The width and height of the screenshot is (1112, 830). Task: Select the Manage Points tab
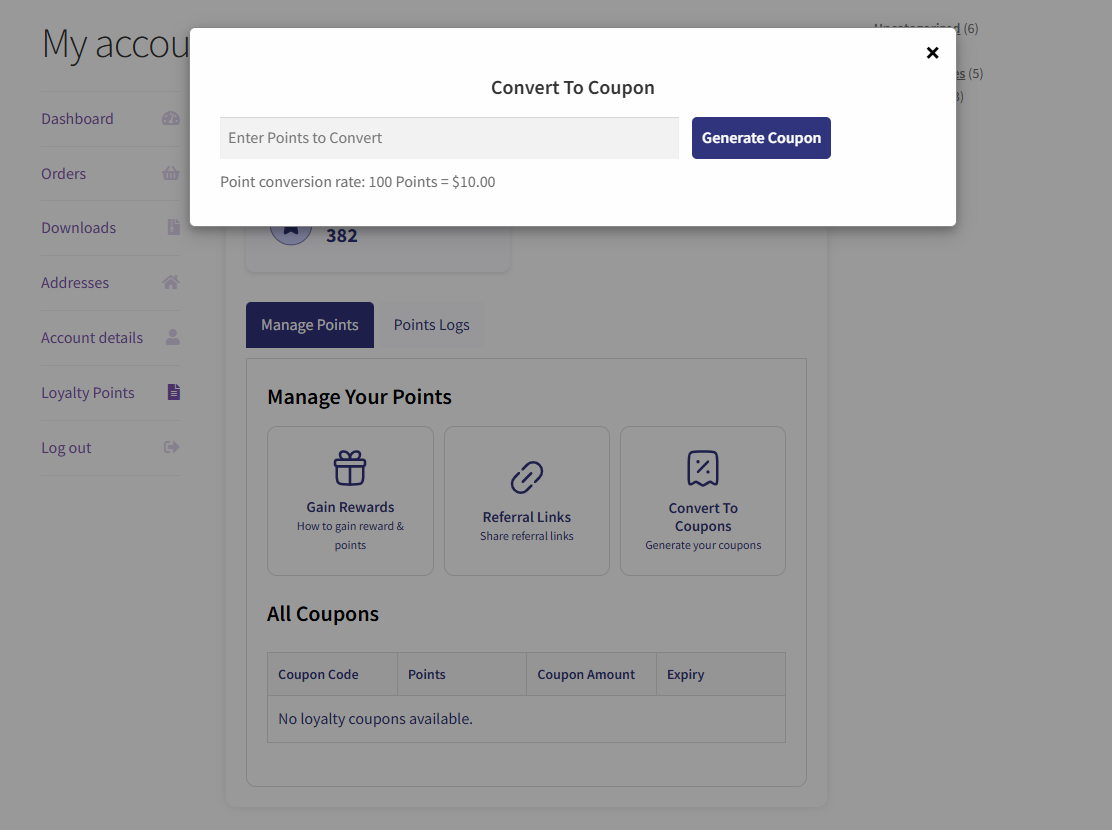(310, 325)
